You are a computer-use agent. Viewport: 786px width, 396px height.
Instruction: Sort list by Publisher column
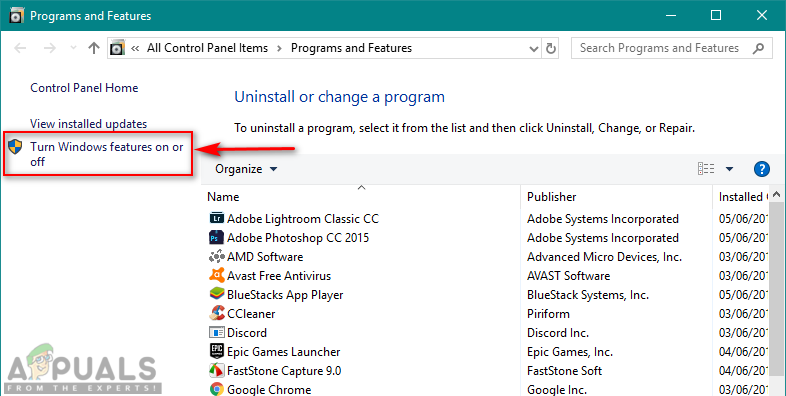[x=551, y=197]
